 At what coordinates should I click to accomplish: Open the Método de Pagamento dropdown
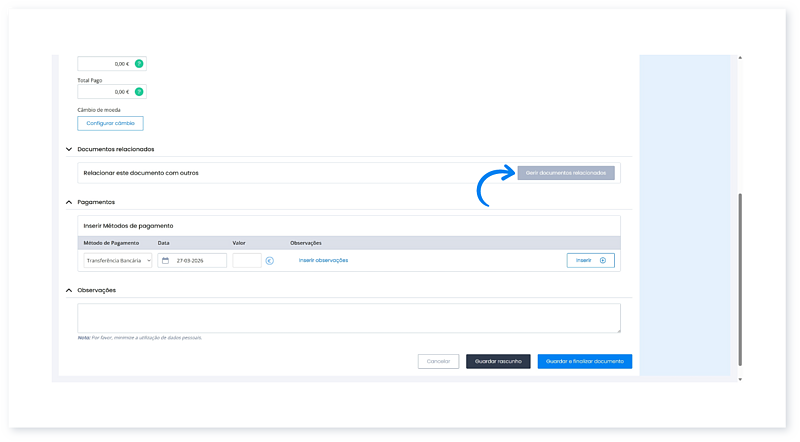pyautogui.click(x=116, y=260)
